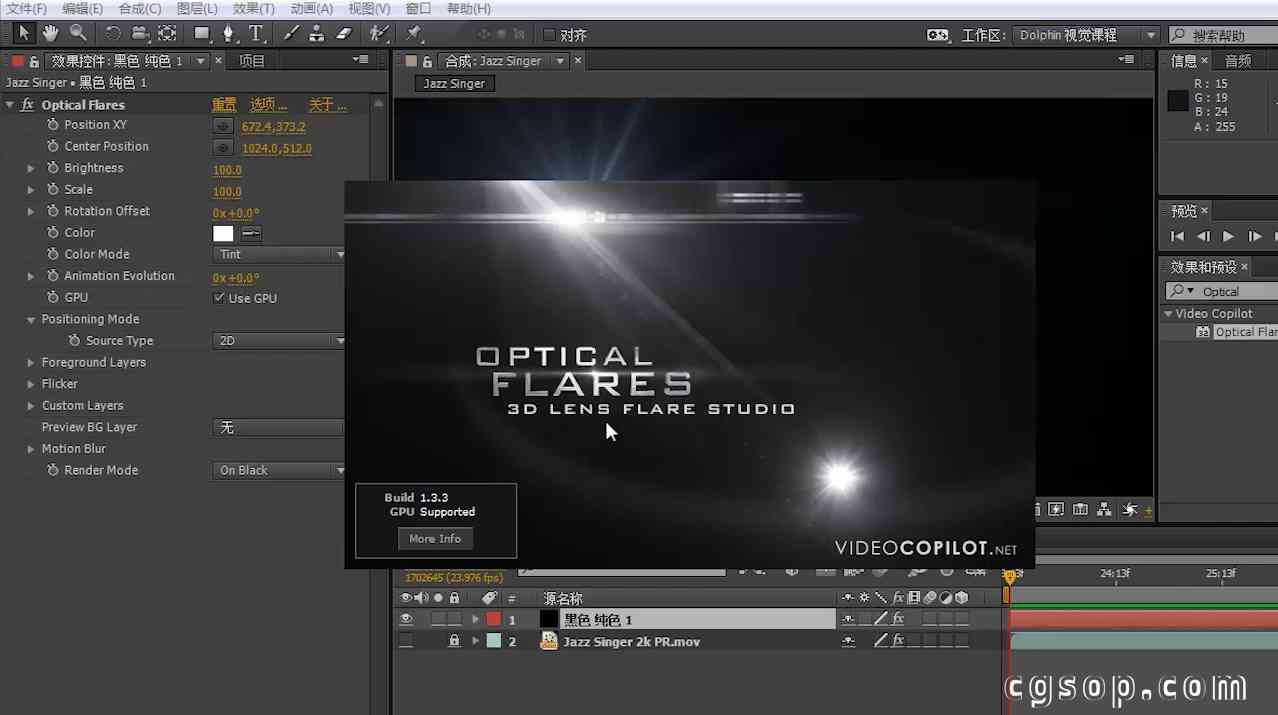Click the More Info button

click(435, 539)
